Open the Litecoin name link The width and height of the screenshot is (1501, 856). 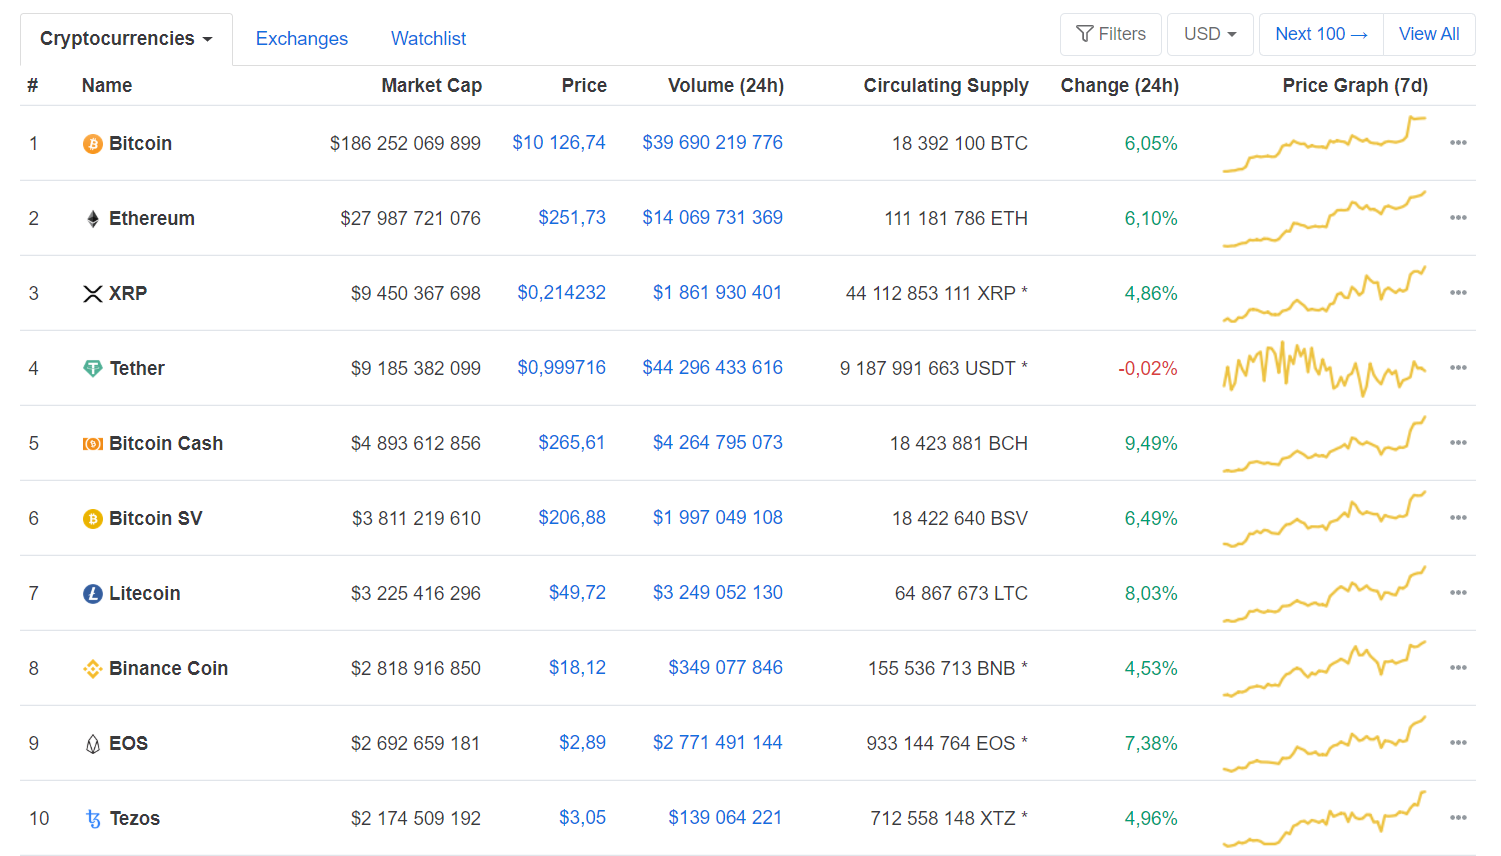(145, 594)
